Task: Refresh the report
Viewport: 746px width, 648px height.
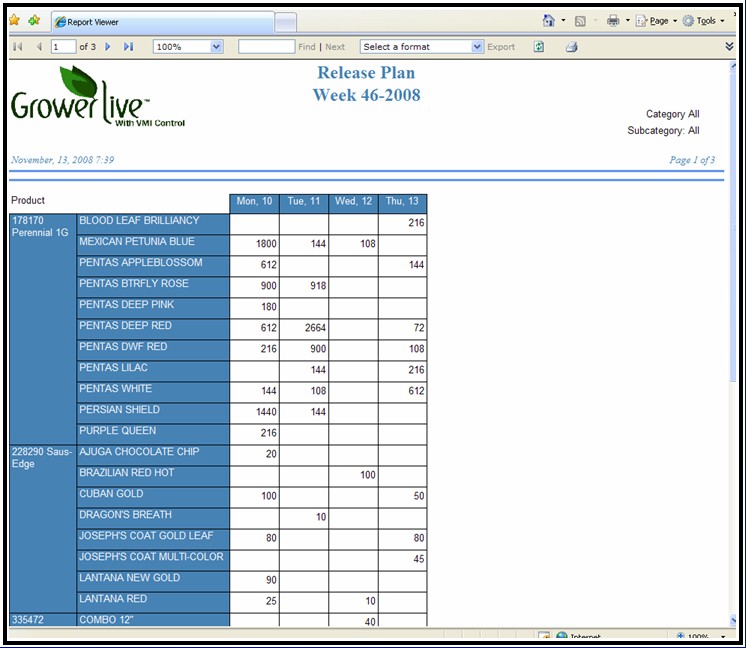Action: point(539,47)
